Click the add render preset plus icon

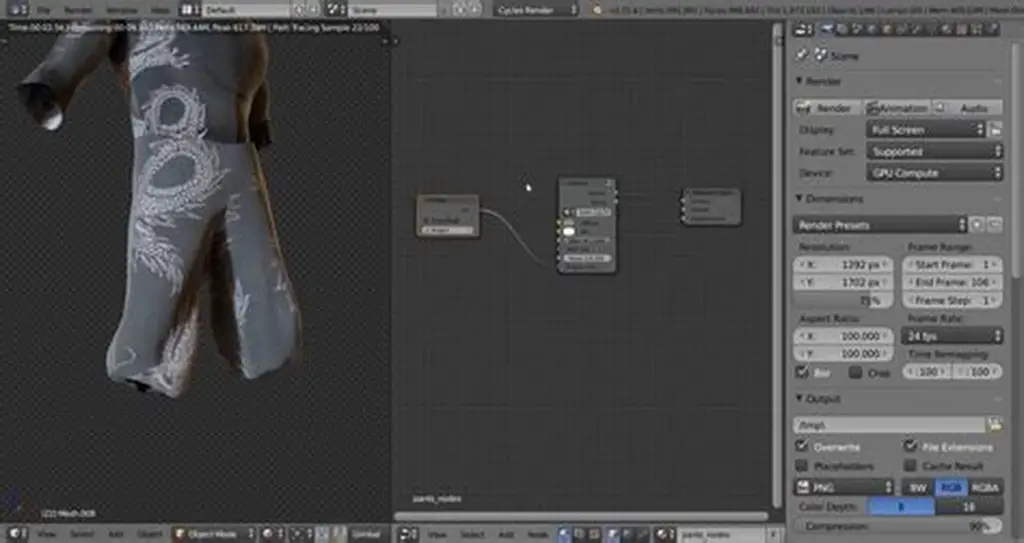pos(978,225)
